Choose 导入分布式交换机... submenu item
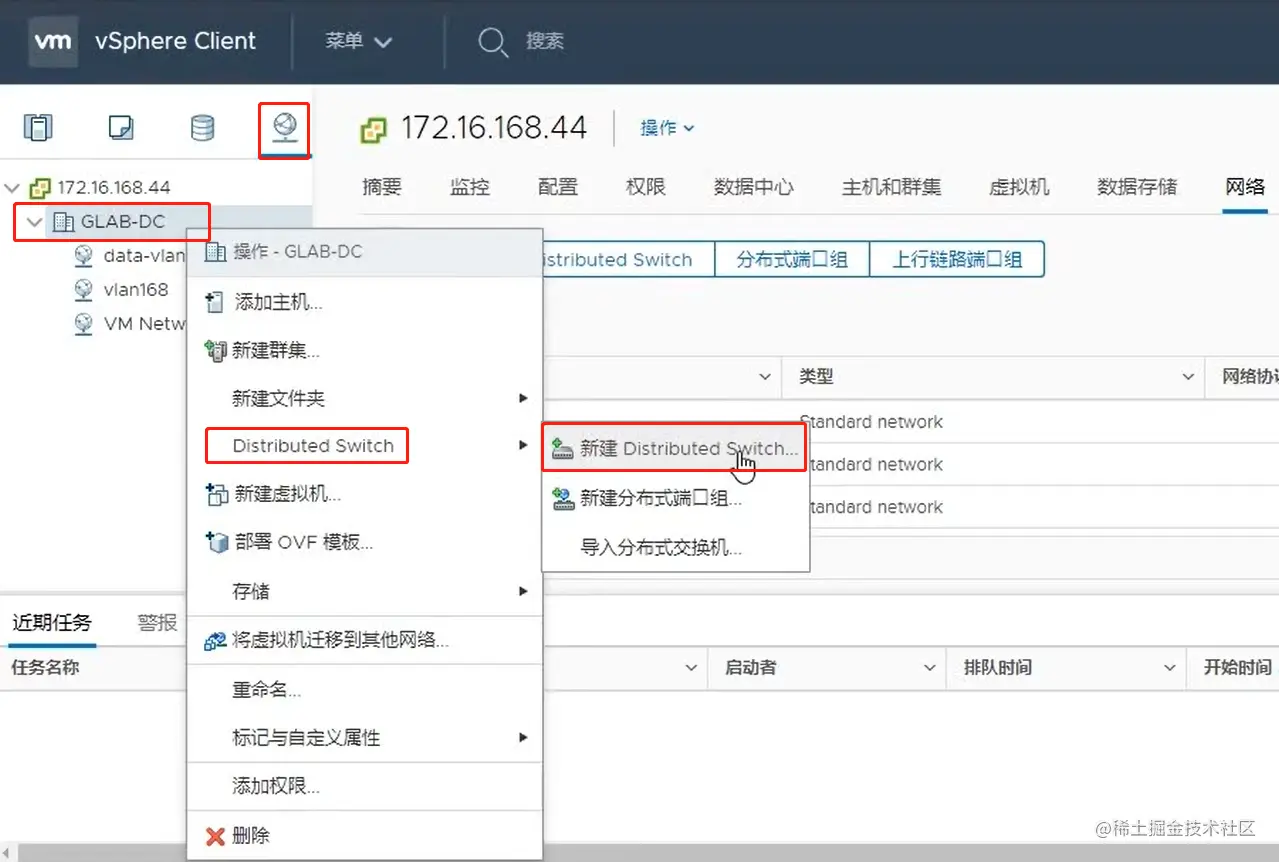 pos(676,548)
